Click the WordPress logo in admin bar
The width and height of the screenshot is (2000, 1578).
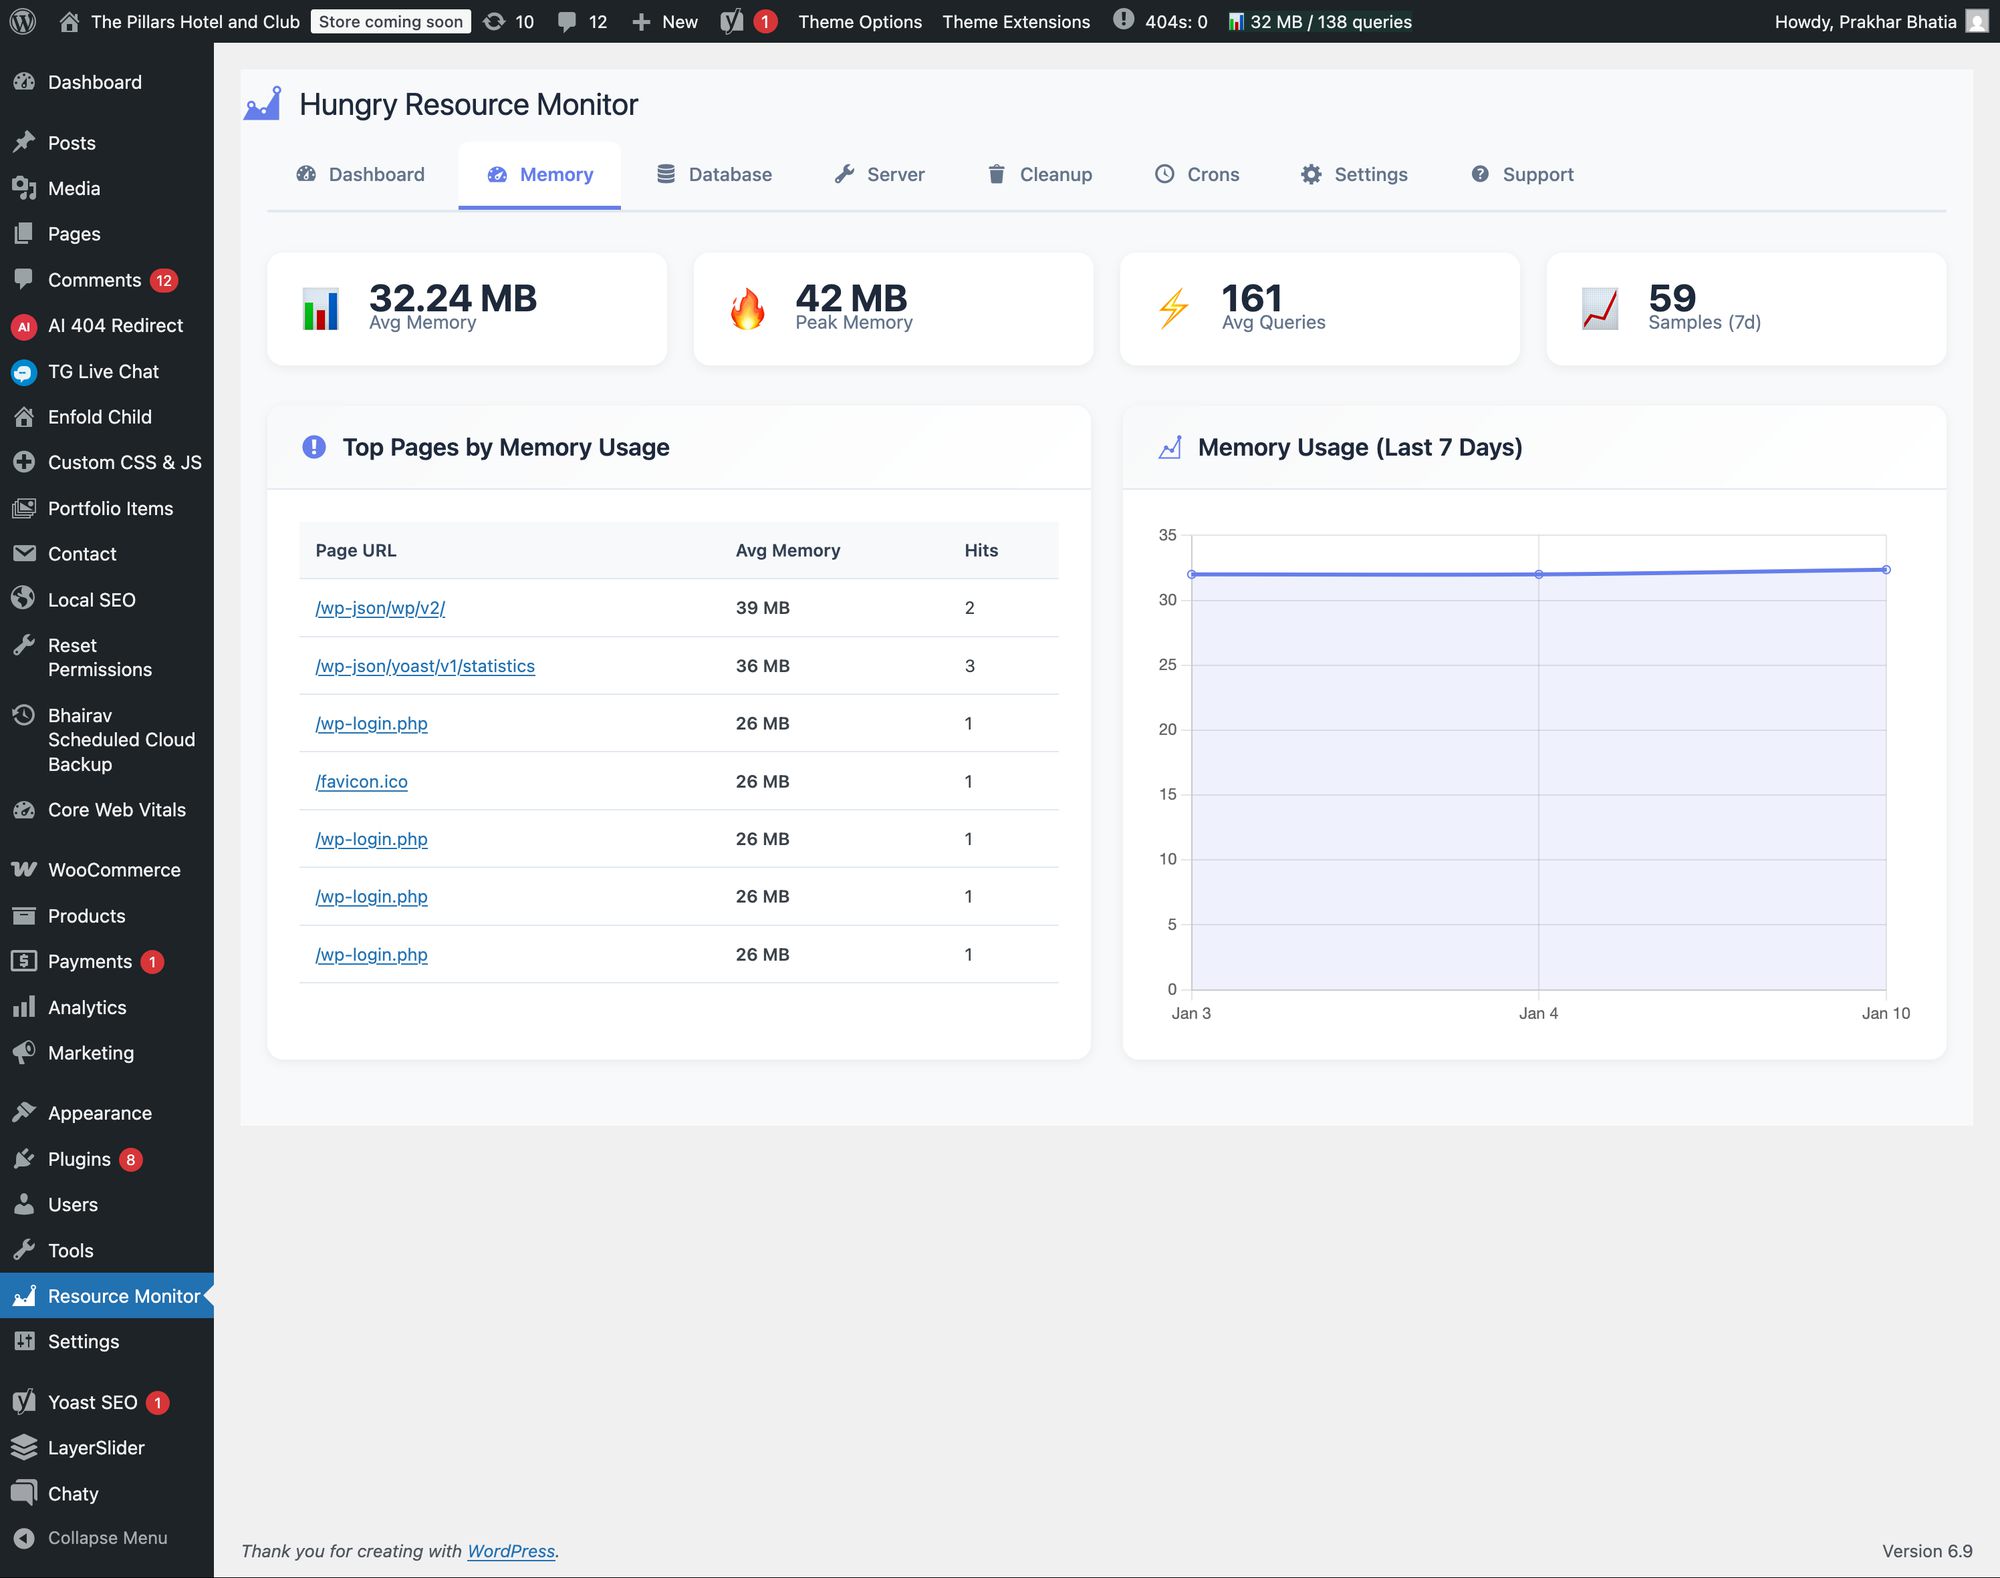pyautogui.click(x=22, y=21)
